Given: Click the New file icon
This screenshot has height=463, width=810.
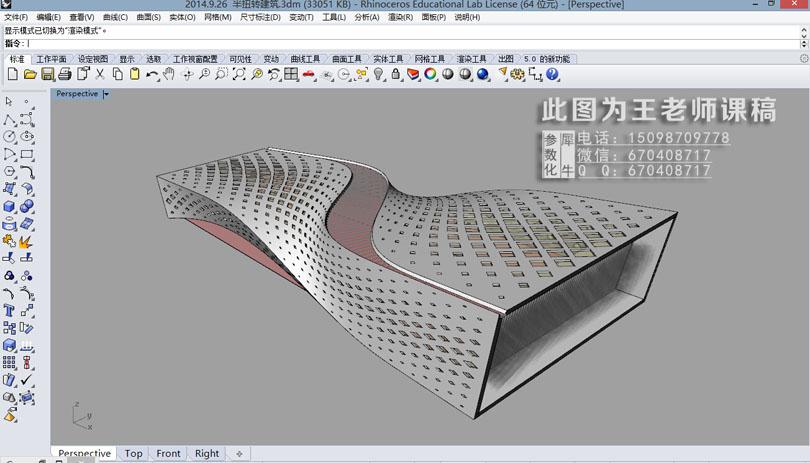Looking at the screenshot, I should point(13,74).
